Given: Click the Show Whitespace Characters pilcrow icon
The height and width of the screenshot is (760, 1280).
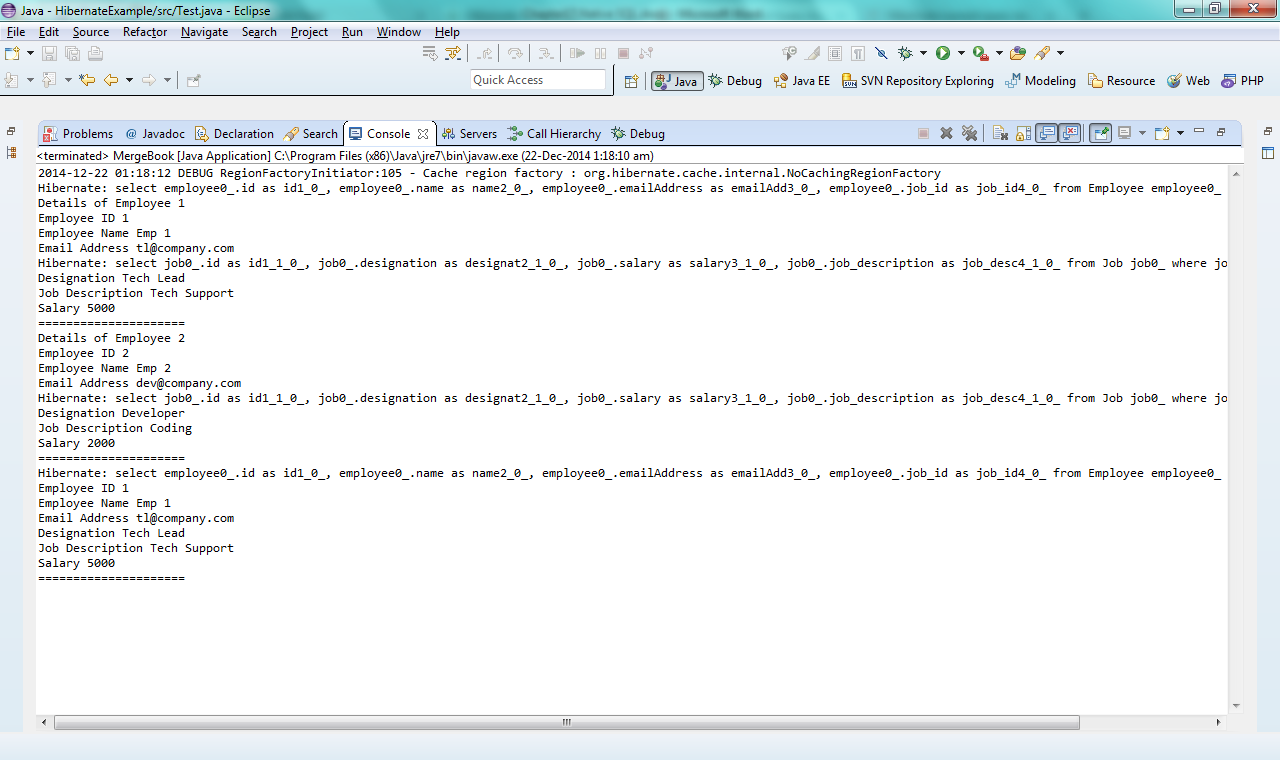Looking at the screenshot, I should (x=858, y=53).
